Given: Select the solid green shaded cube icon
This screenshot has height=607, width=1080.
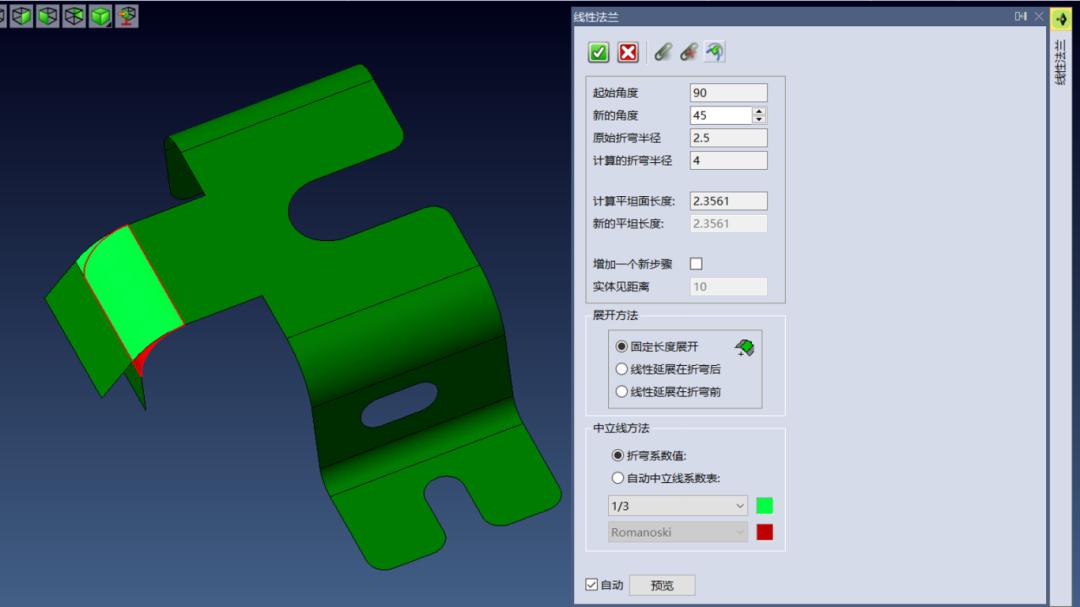Looking at the screenshot, I should point(101,16).
